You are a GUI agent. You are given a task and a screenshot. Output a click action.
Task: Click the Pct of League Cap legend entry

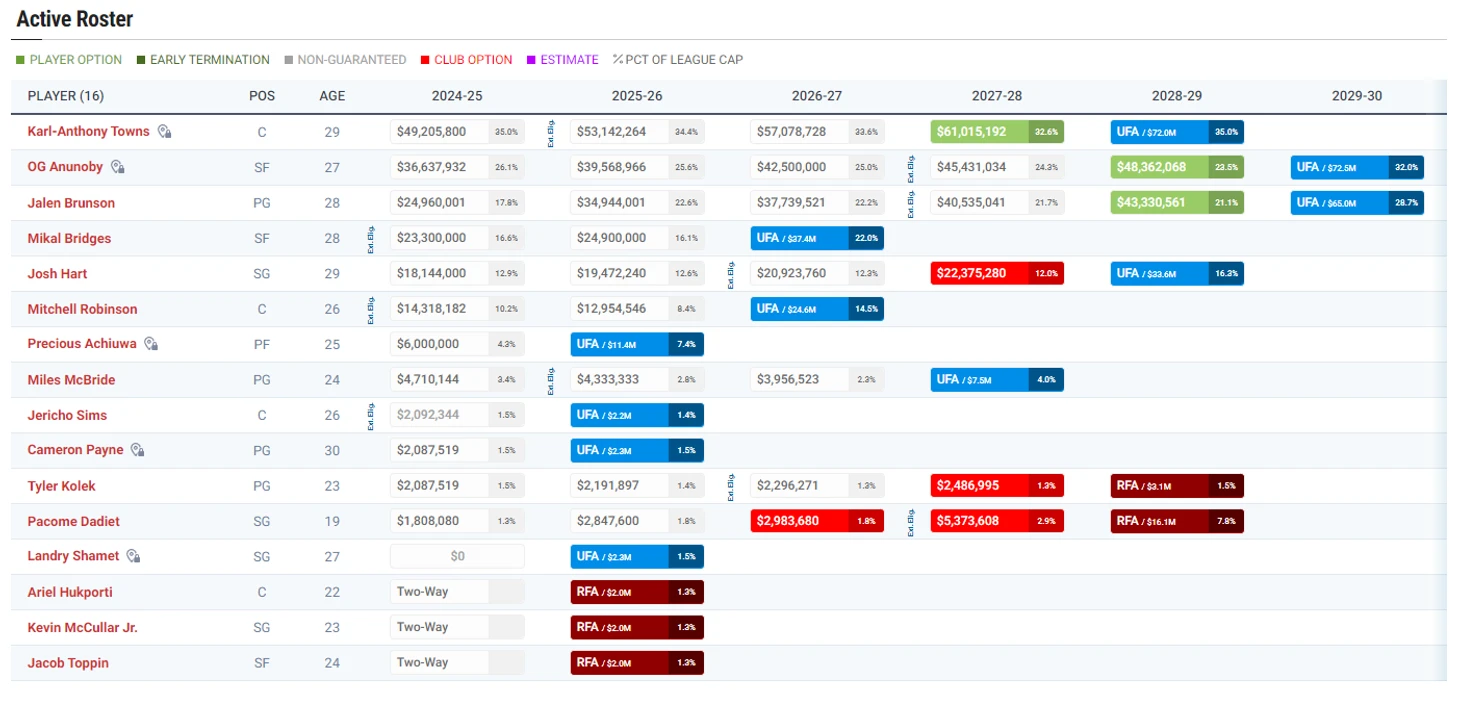678,60
